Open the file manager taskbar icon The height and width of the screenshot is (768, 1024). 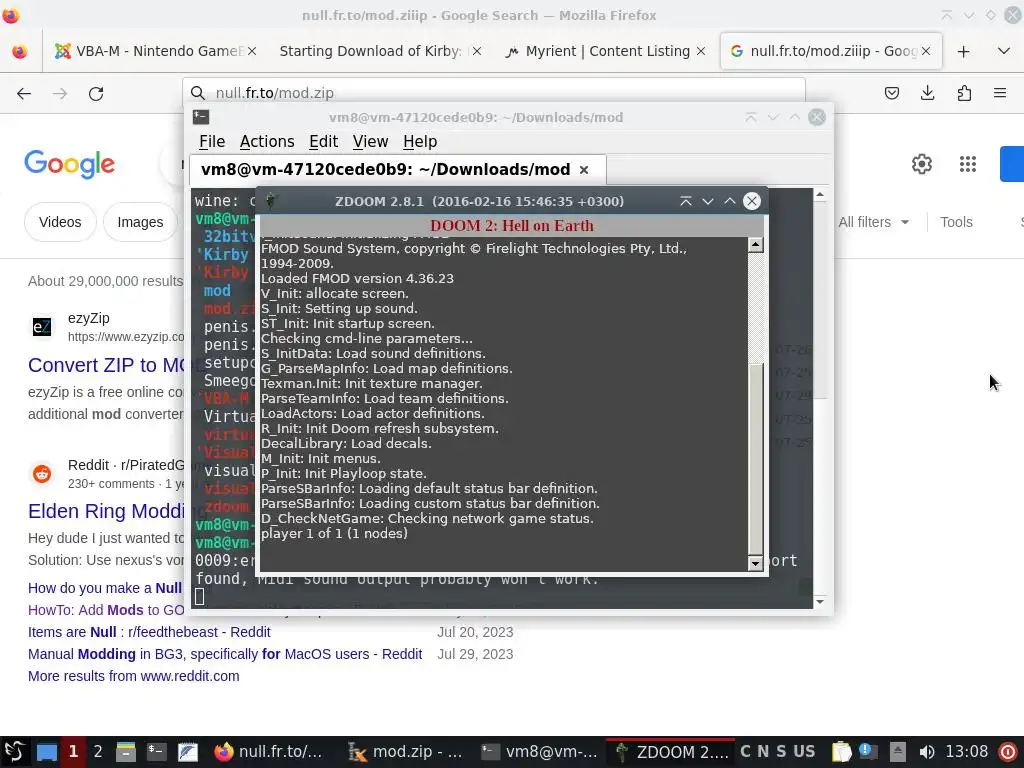[125, 752]
